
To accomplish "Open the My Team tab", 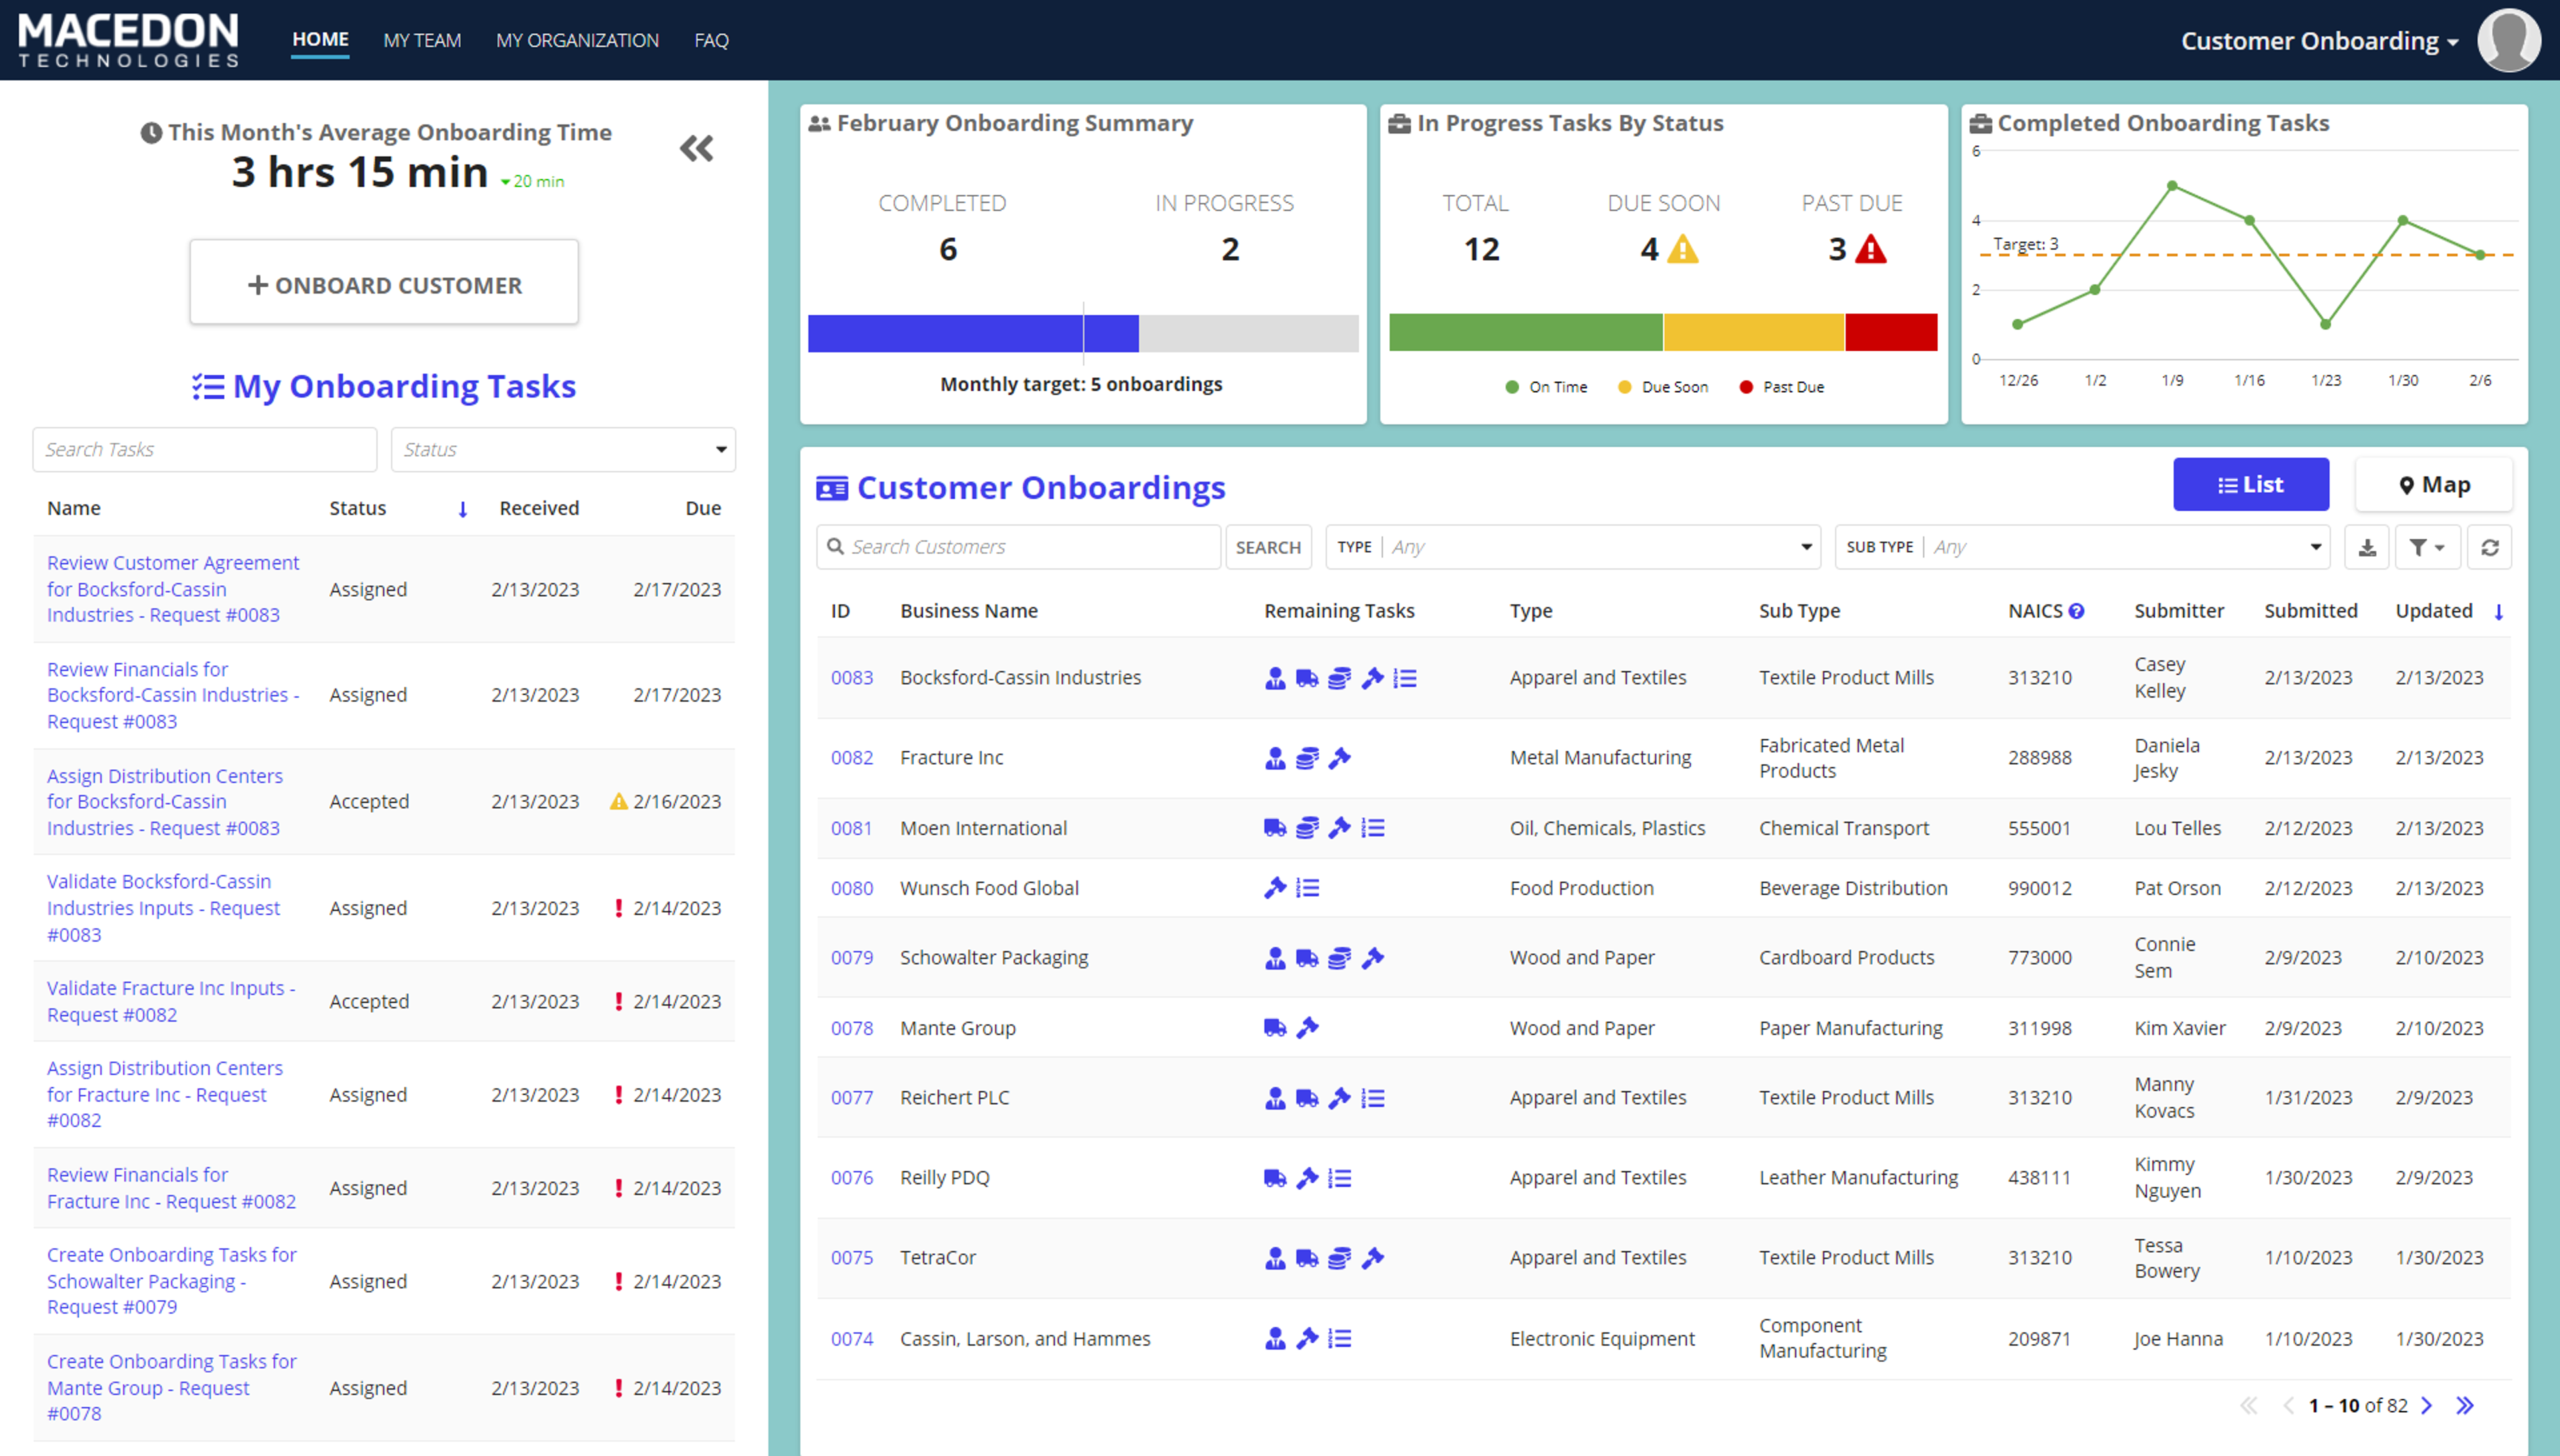I will tap(422, 41).
